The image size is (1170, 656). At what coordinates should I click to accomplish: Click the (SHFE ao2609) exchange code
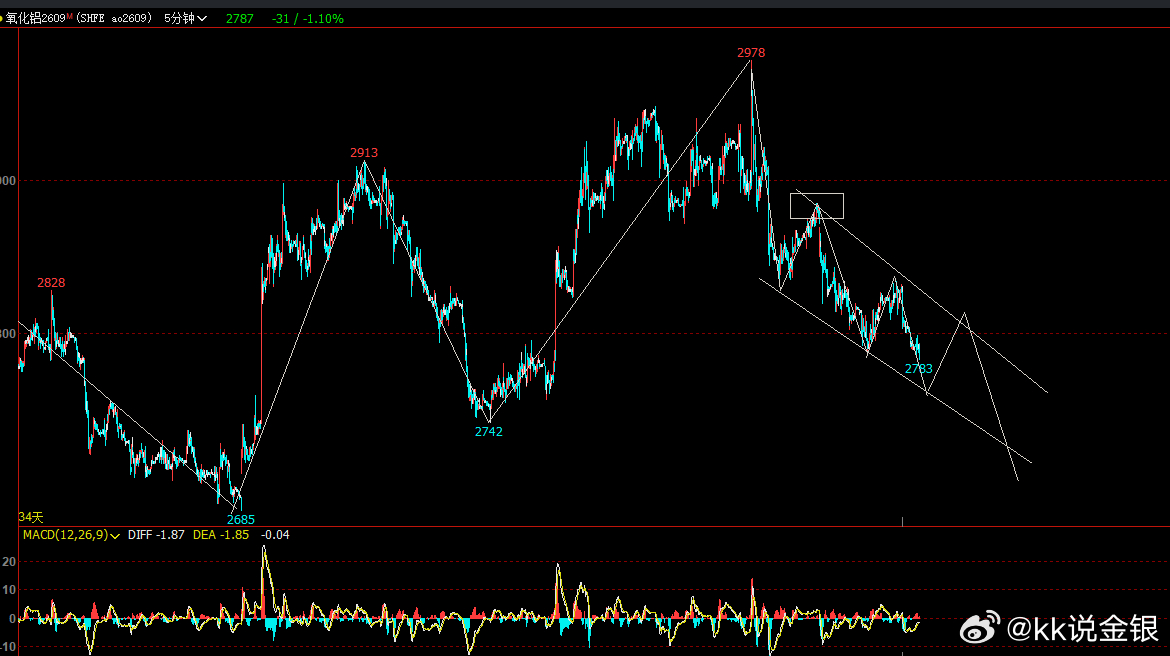(x=113, y=18)
